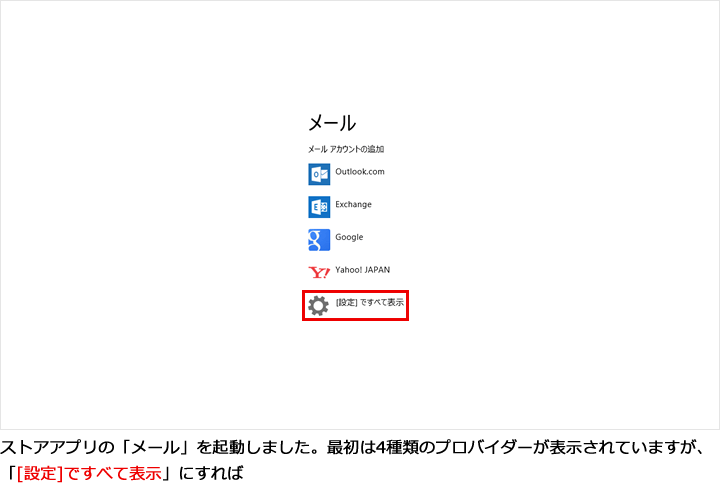This screenshot has height=483, width=720.
Task: Click the Exchange account icon
Action: point(319,207)
